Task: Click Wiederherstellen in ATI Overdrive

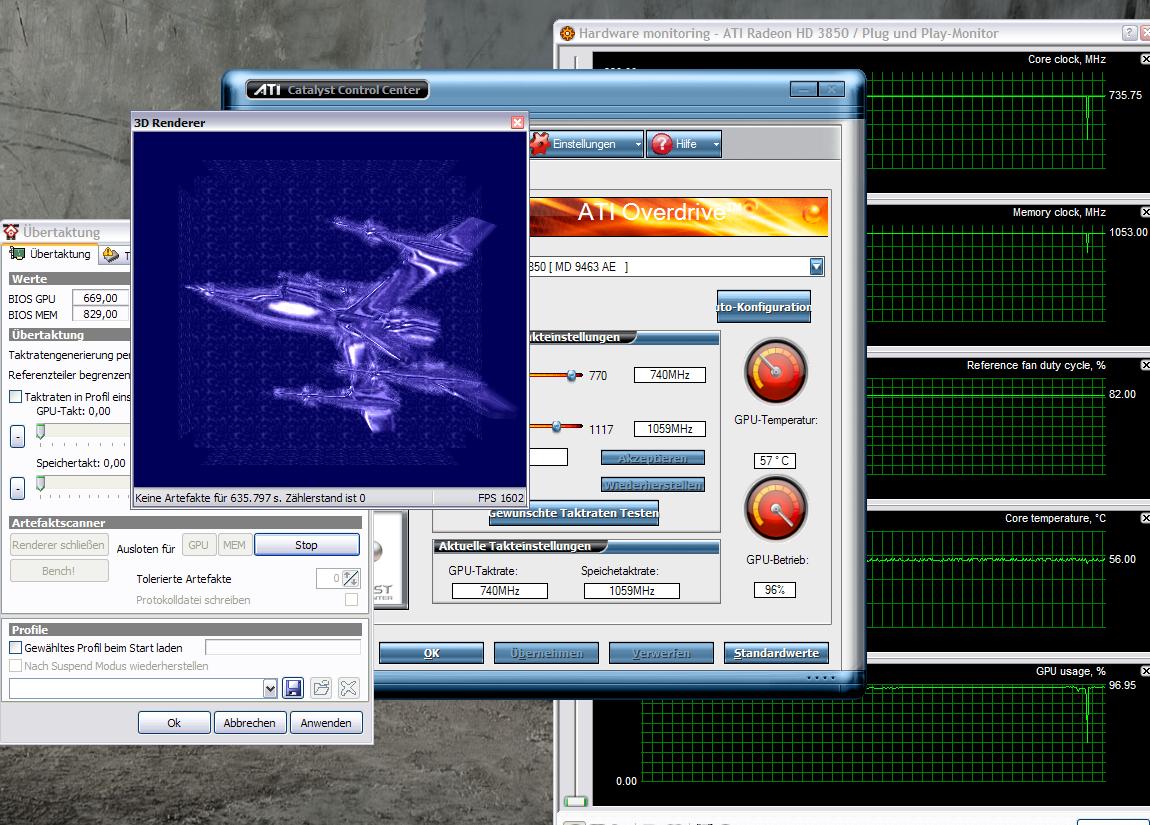Action: [x=653, y=485]
